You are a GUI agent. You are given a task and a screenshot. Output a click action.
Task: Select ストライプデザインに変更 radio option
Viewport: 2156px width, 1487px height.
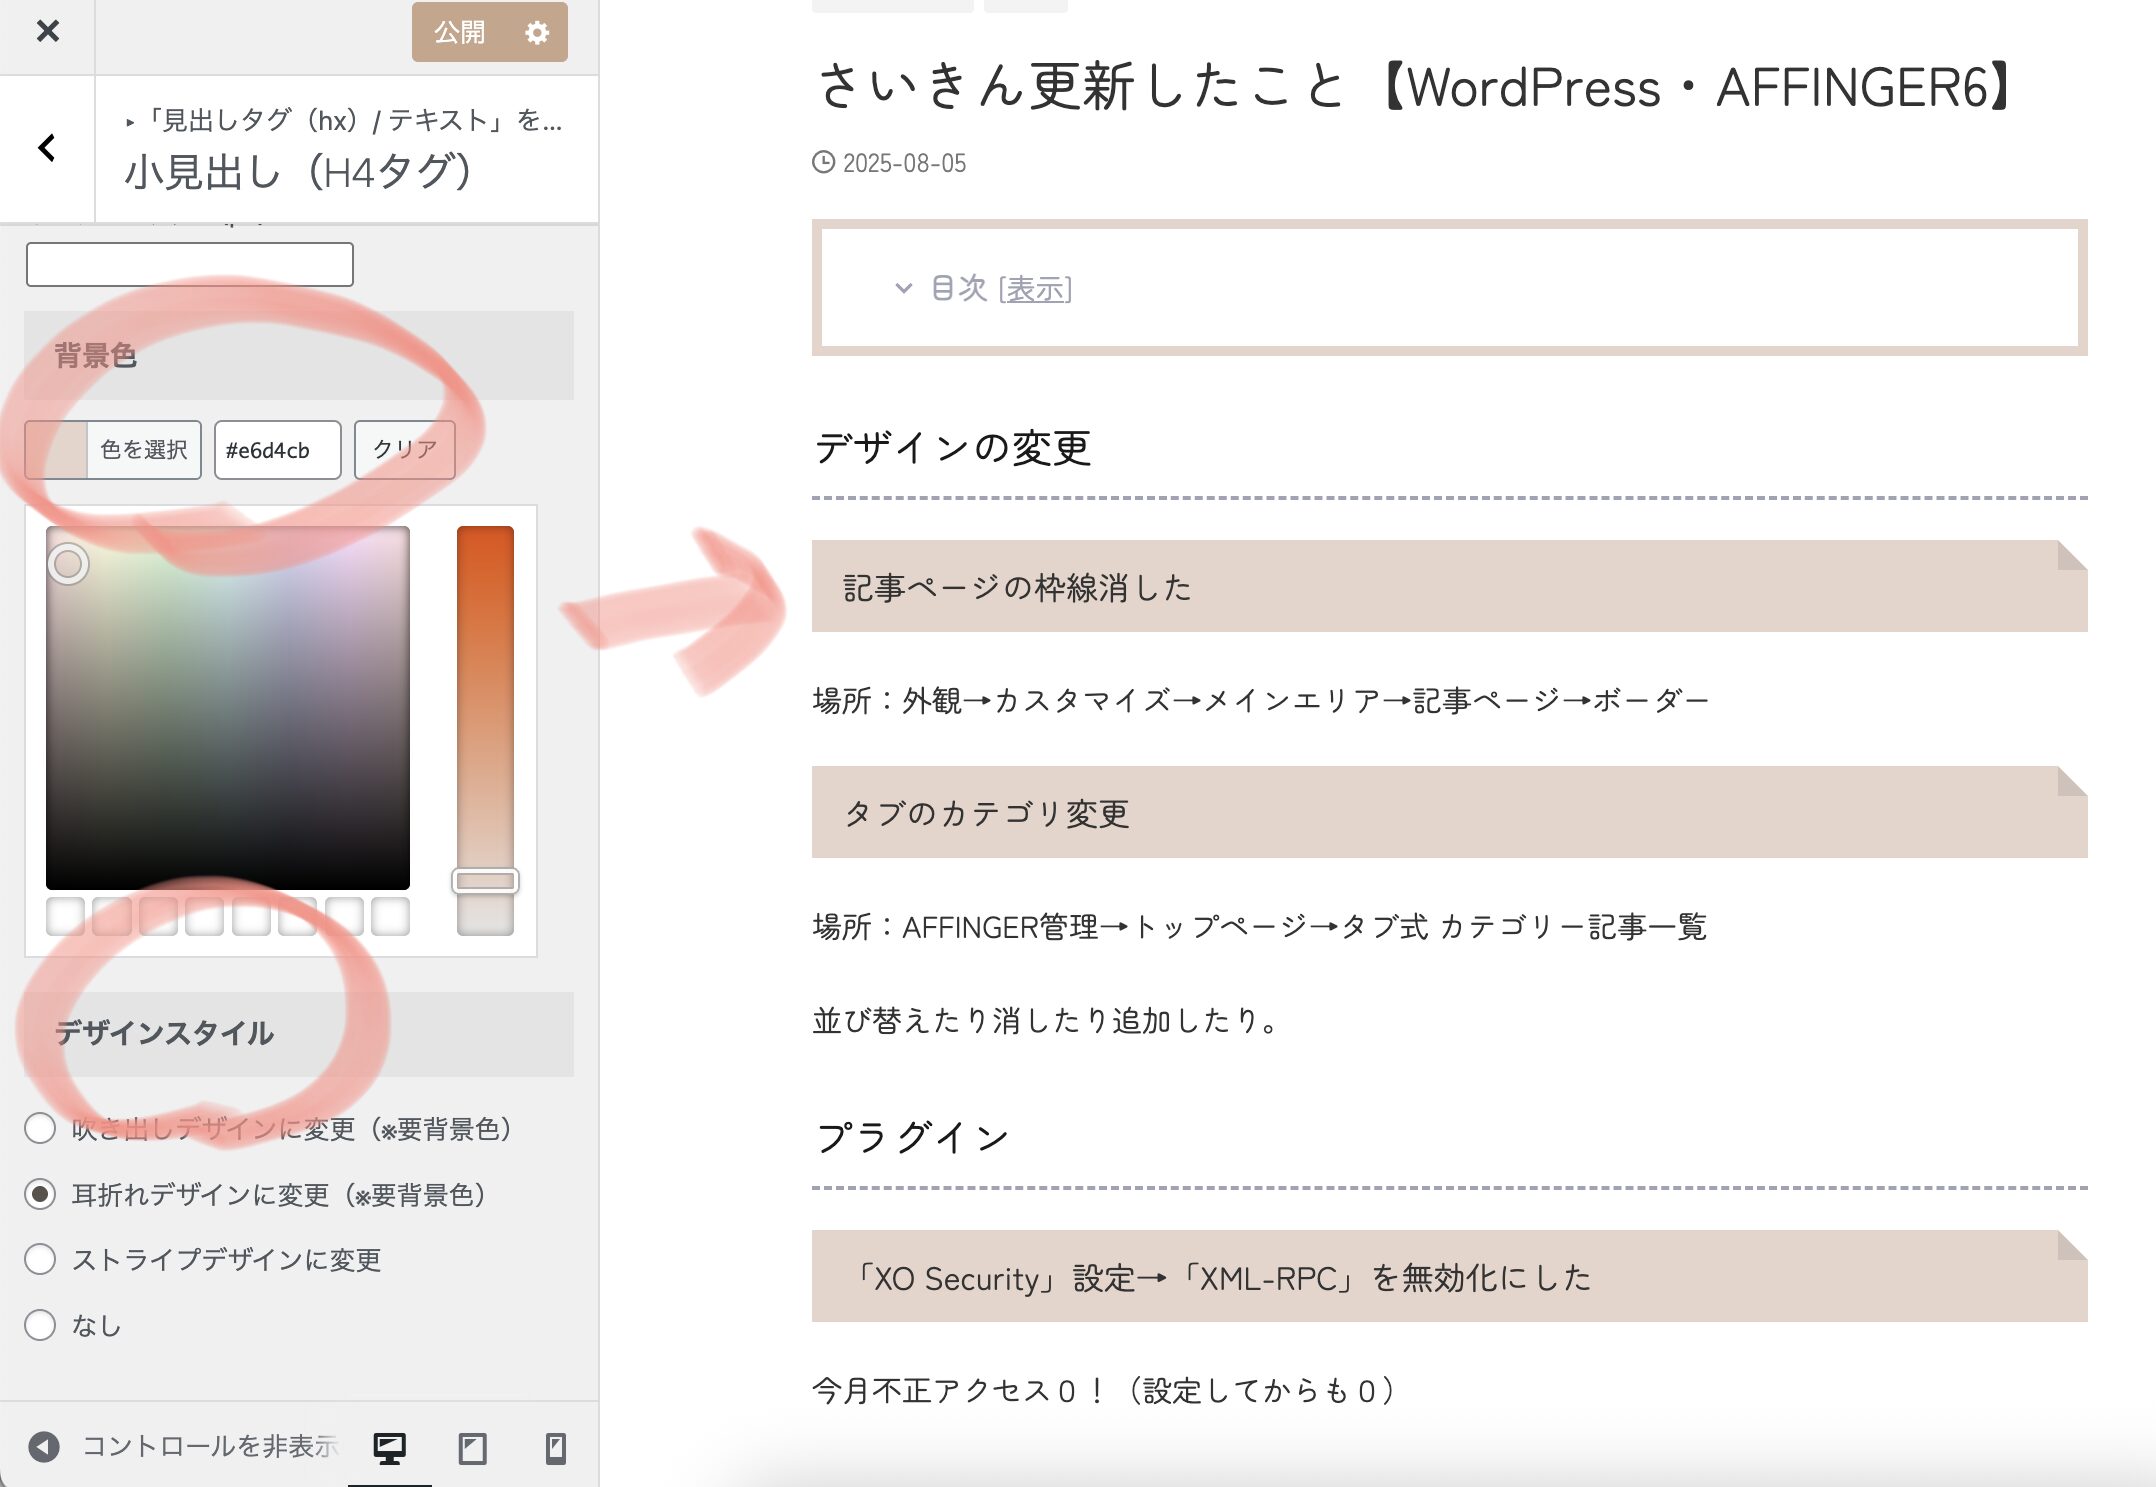click(x=40, y=1259)
